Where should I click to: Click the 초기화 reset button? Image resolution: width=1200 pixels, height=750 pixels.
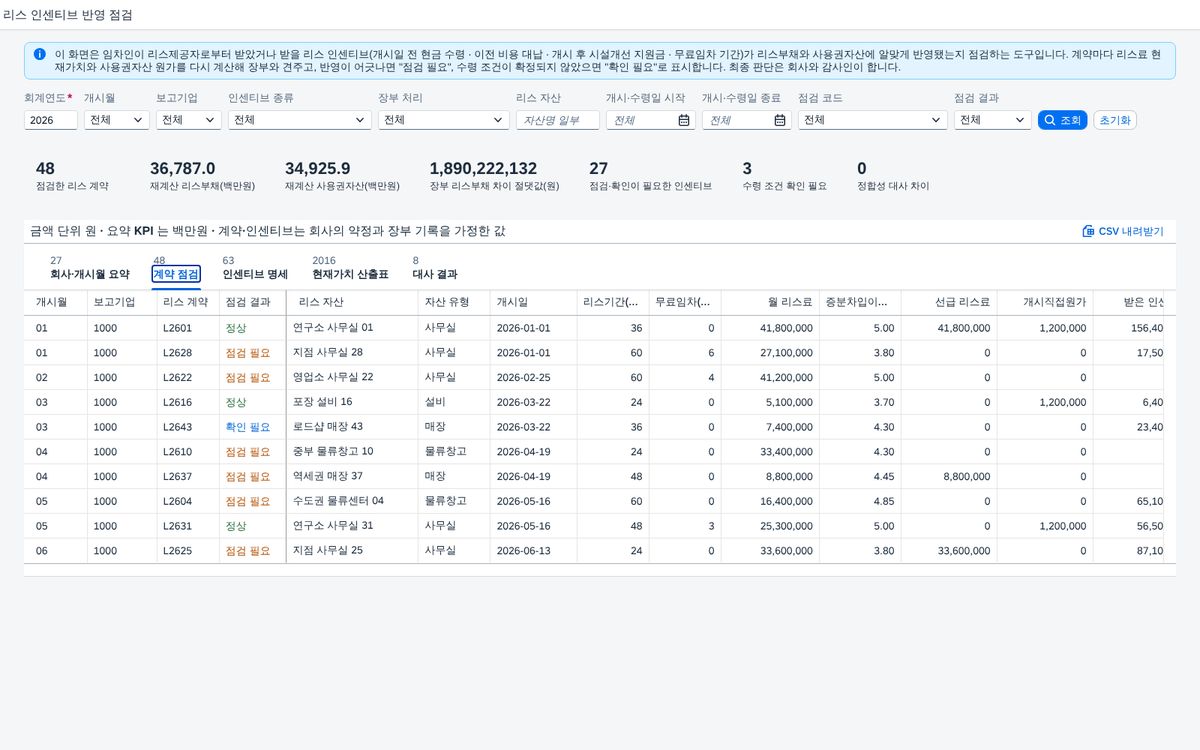point(1115,120)
